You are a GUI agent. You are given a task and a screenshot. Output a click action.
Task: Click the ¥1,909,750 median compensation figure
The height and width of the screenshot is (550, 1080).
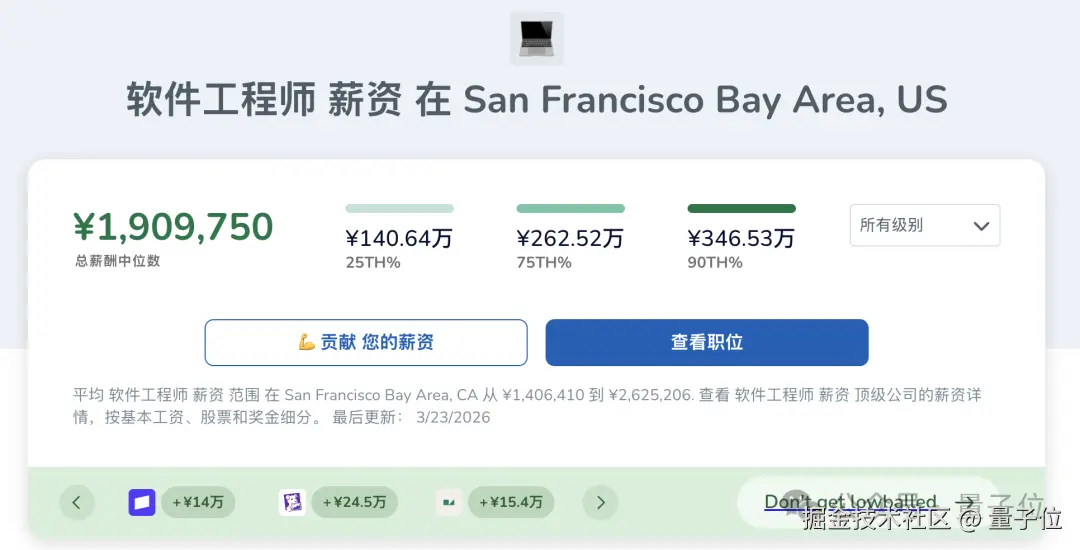click(x=173, y=228)
